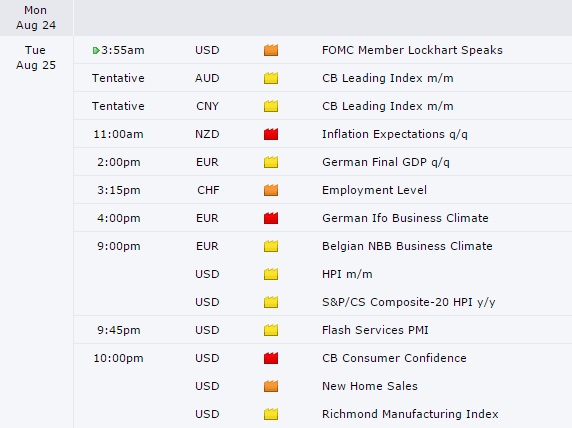
Task: Click the red impact icon for CB Consumer Confidence
Action: [271, 358]
